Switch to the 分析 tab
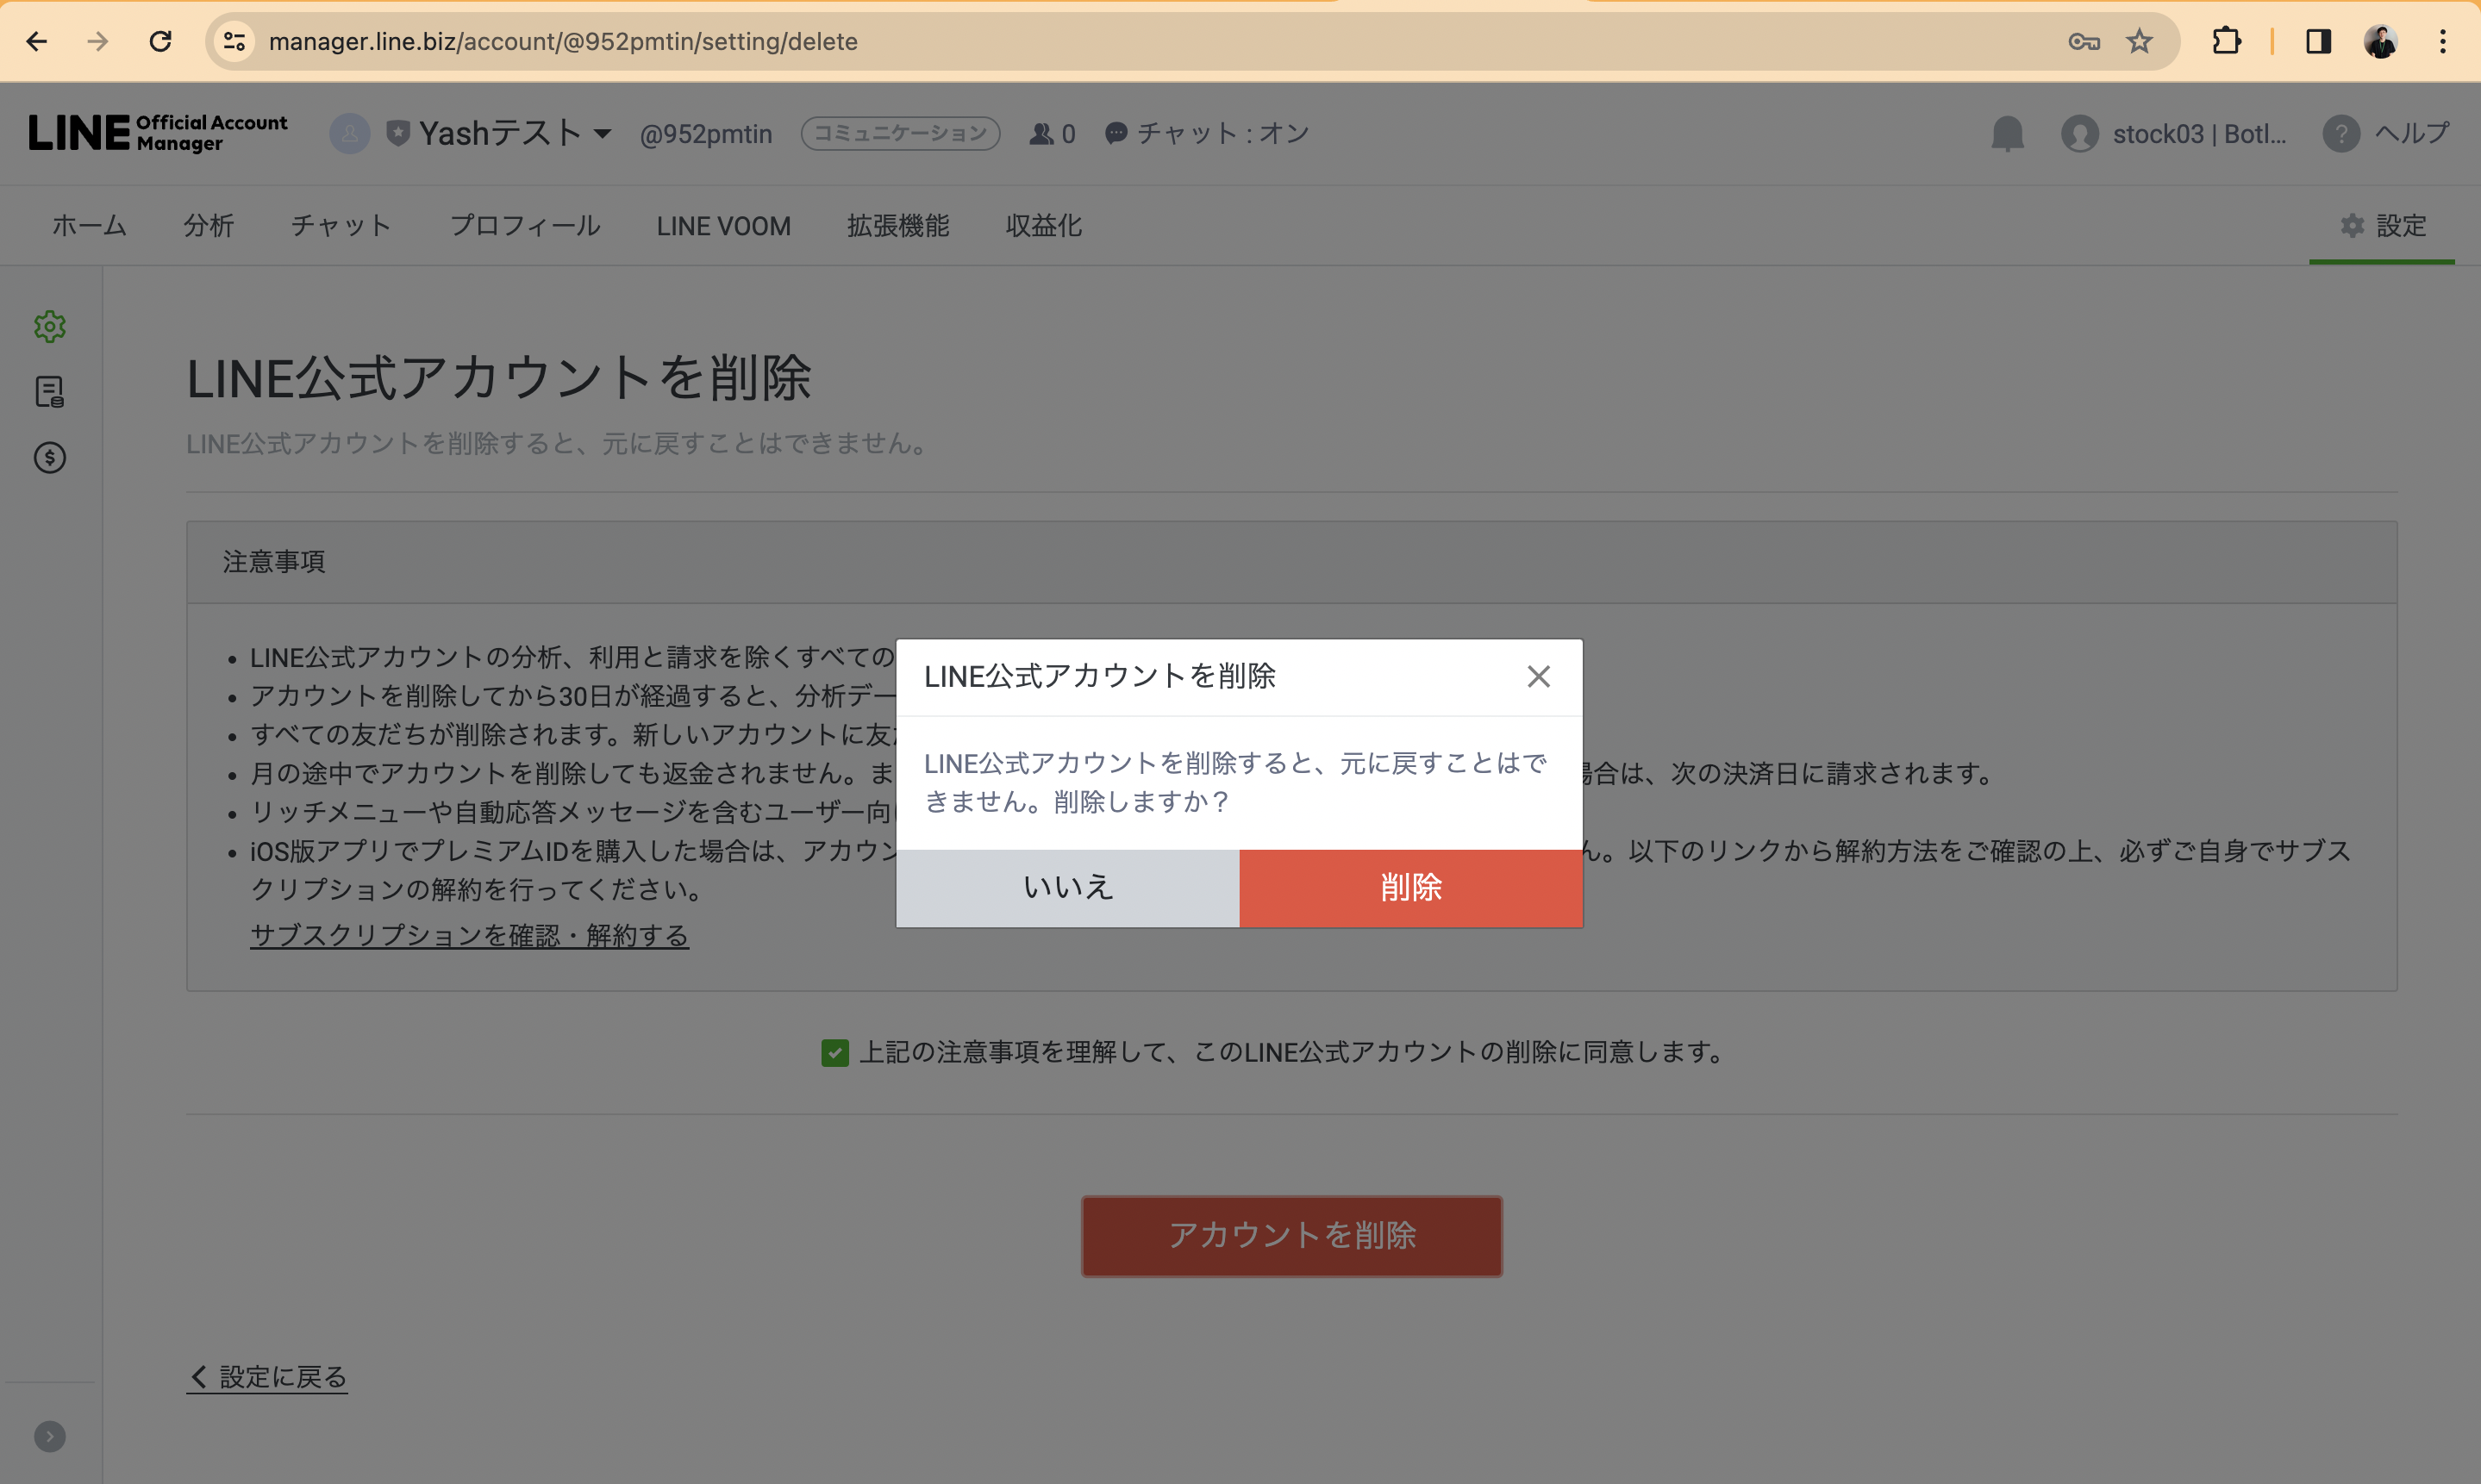Screen dimensions: 2481x1484 [208, 226]
